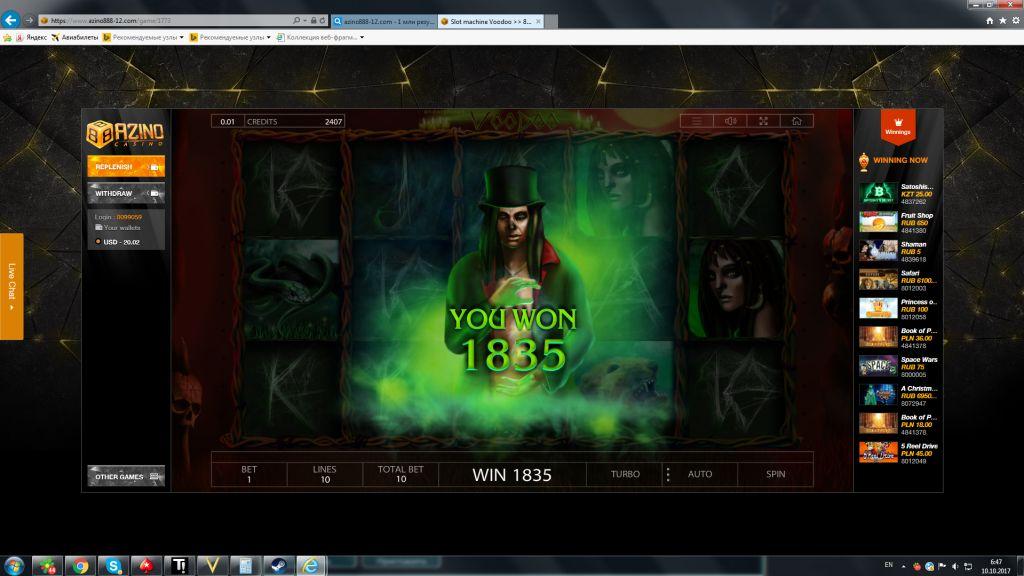The width and height of the screenshot is (1024, 576).
Task: Select the USD wallet radio option
Action: (x=98, y=242)
